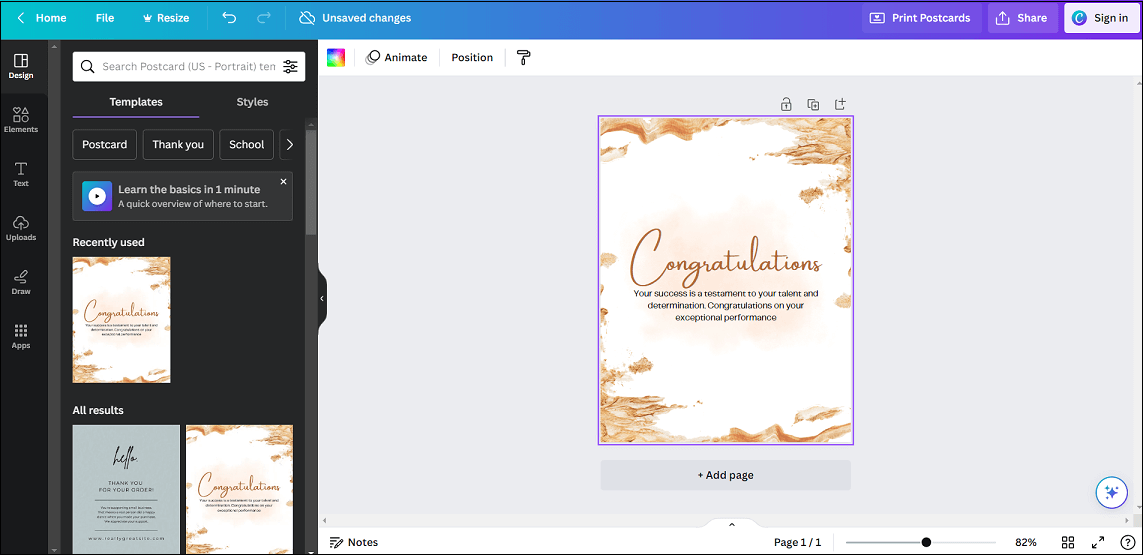Click the canvas horizontal scrollbar
Image resolution: width=1143 pixels, height=555 pixels.
[x=726, y=520]
